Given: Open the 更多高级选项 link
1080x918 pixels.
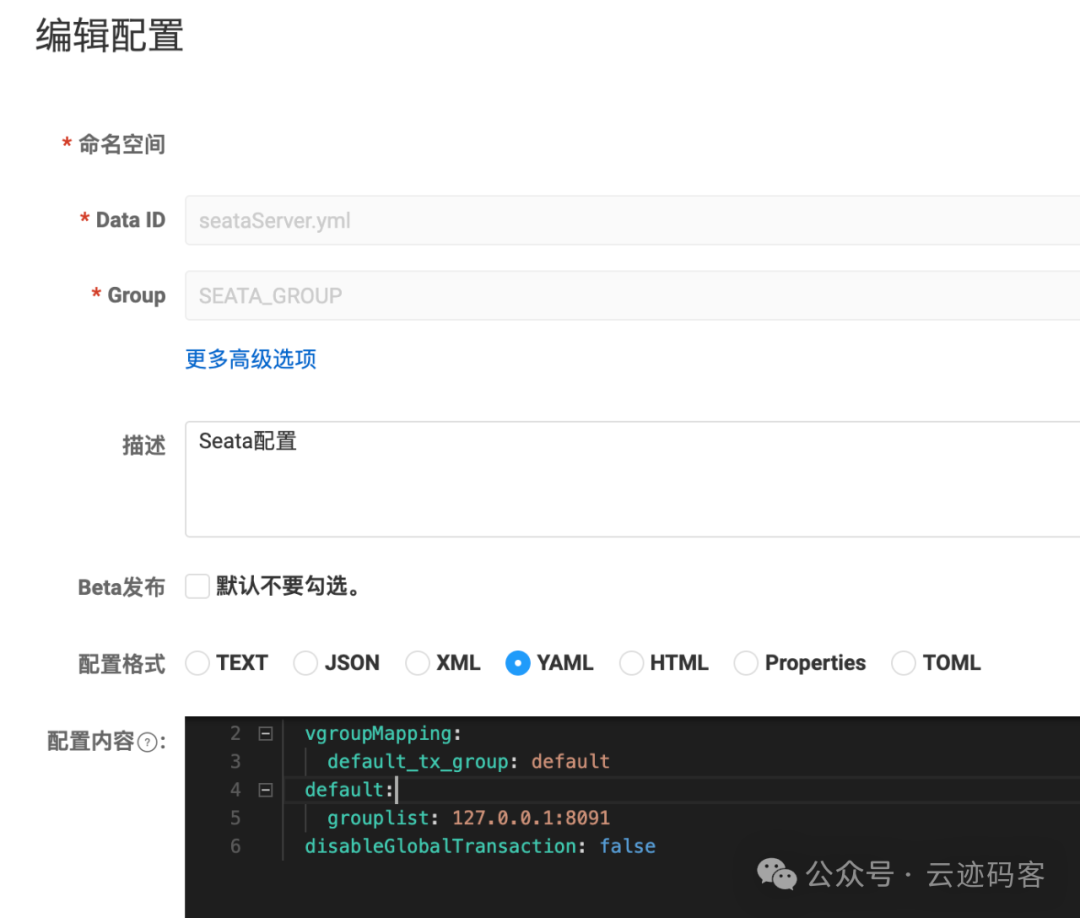Looking at the screenshot, I should point(251,359).
